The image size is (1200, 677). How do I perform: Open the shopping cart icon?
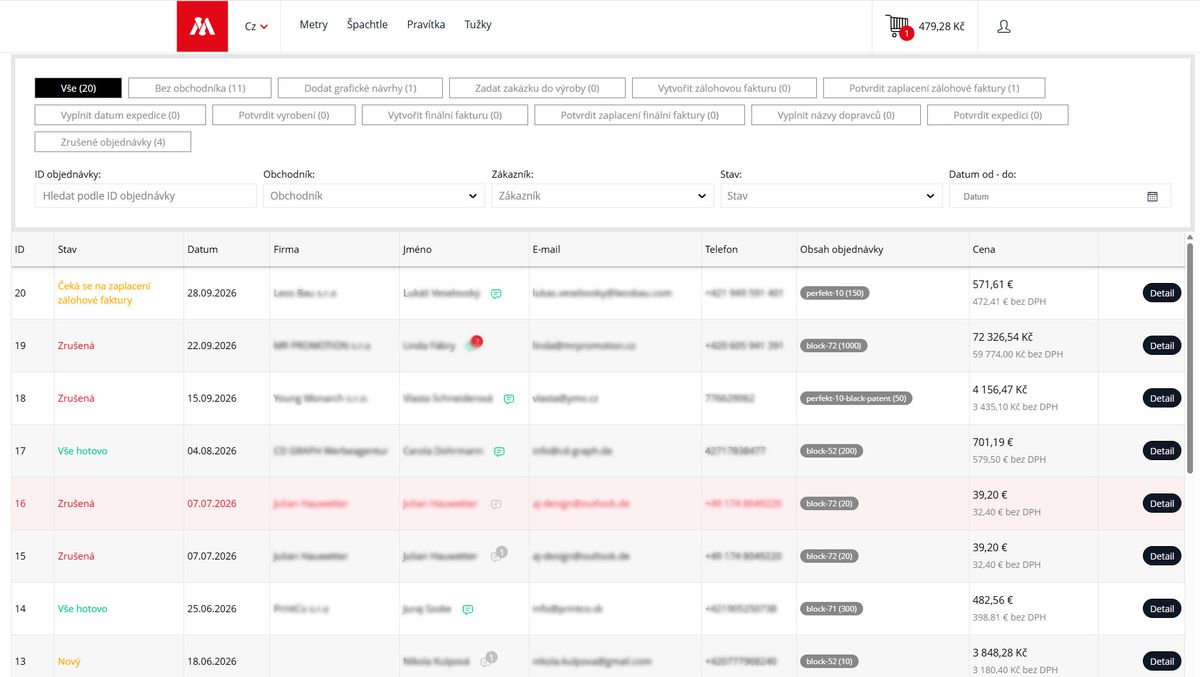[898, 26]
